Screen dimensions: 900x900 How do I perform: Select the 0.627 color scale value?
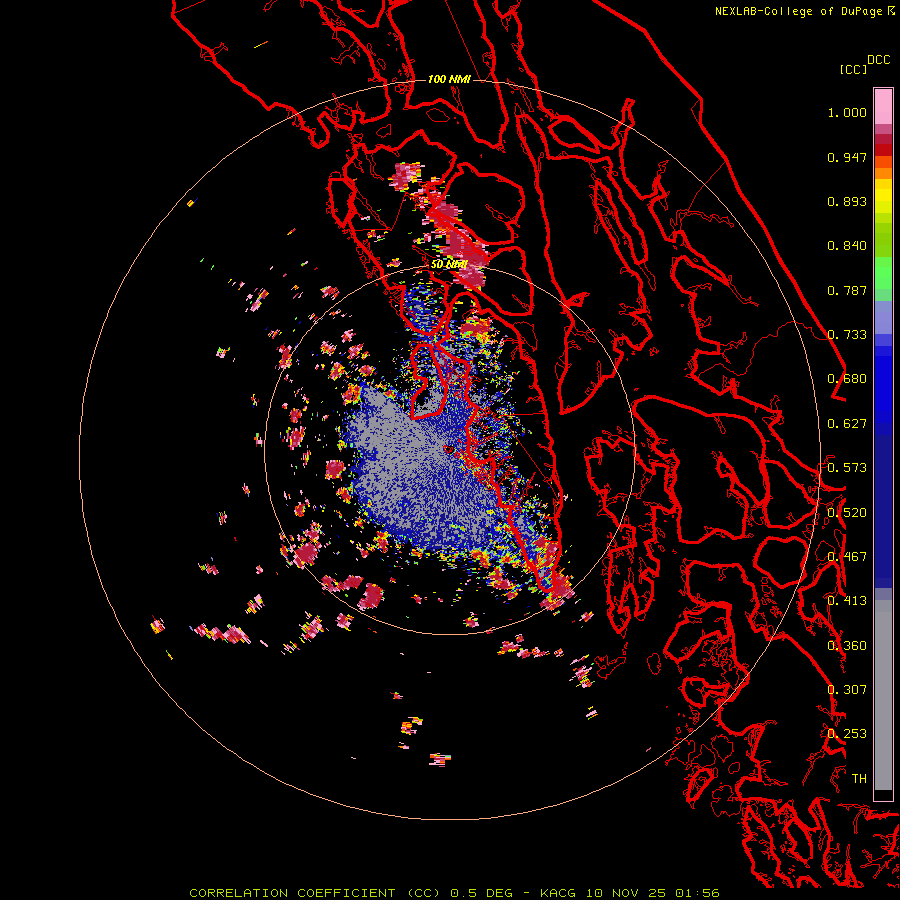[847, 424]
